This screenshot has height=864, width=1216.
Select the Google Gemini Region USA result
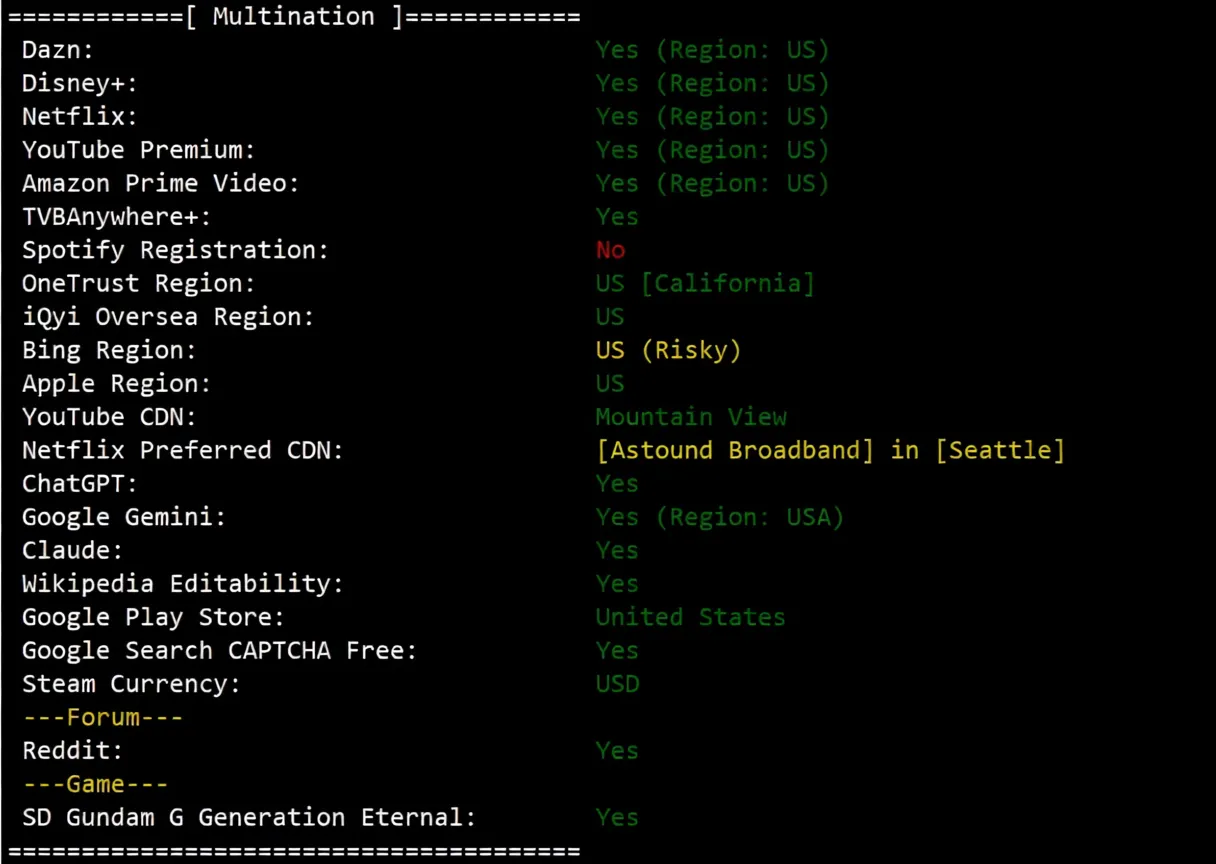[720, 517]
